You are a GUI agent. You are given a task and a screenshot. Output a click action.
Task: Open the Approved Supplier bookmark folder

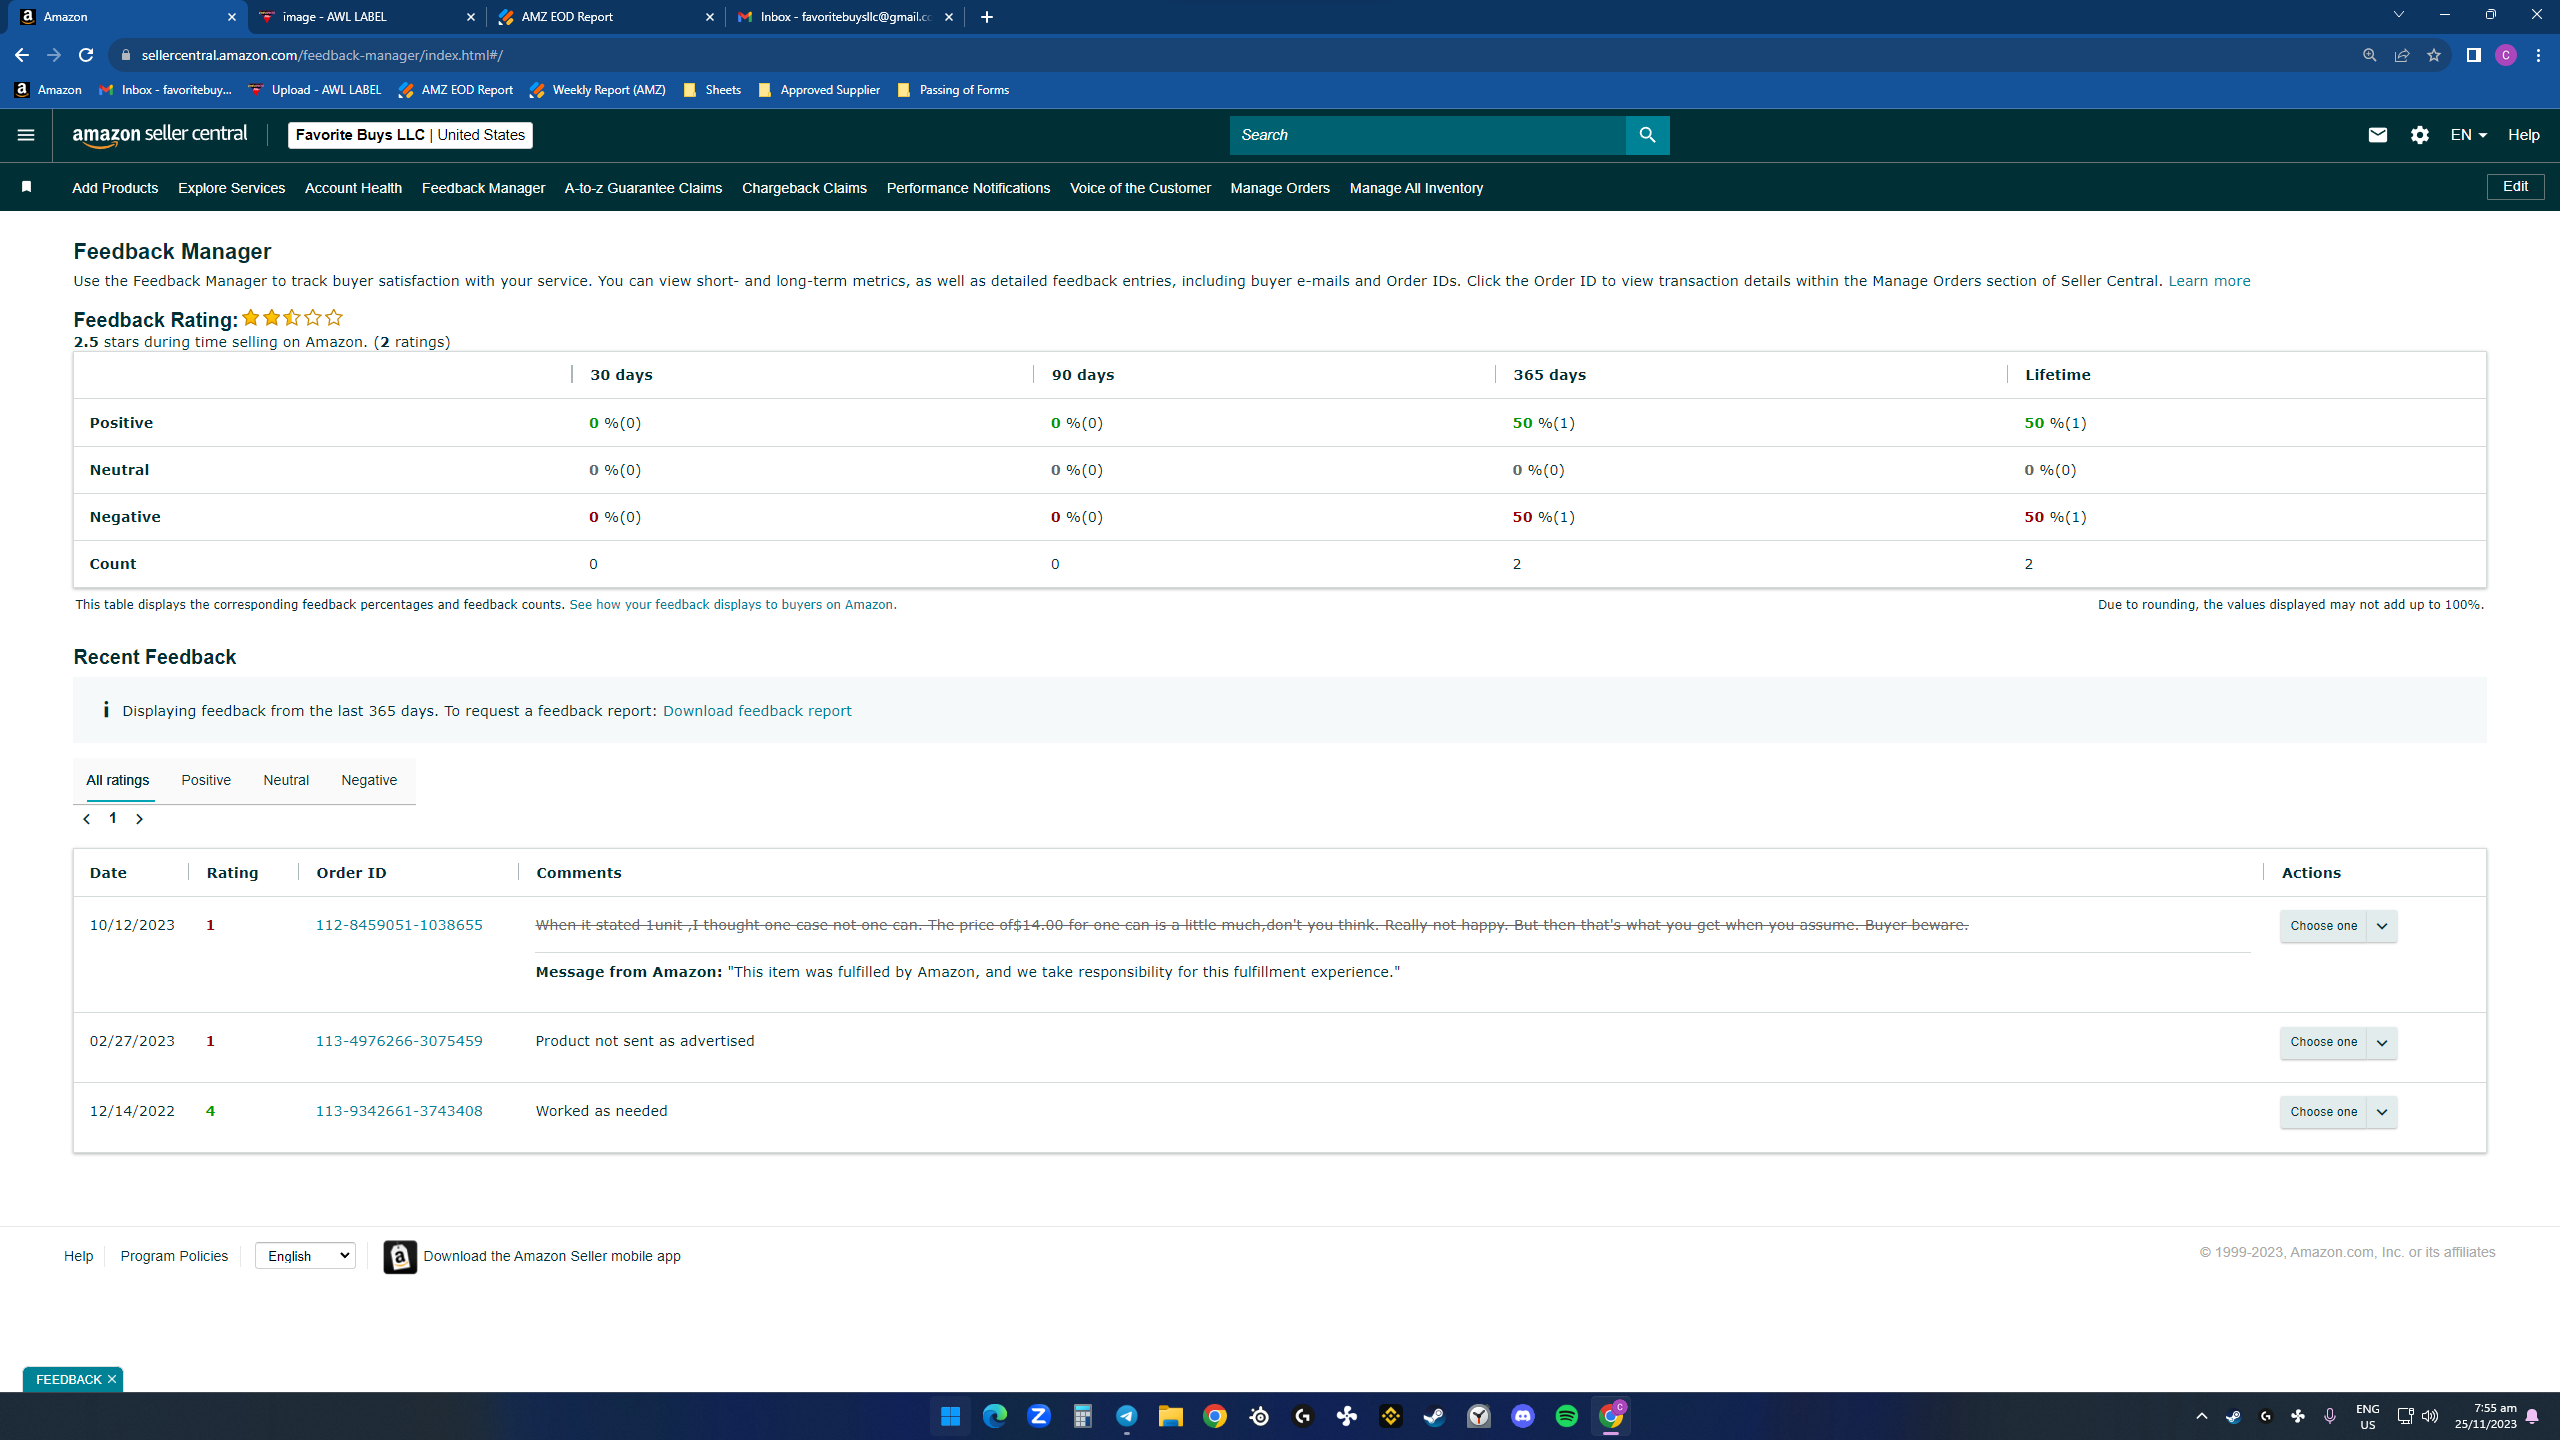[819, 90]
